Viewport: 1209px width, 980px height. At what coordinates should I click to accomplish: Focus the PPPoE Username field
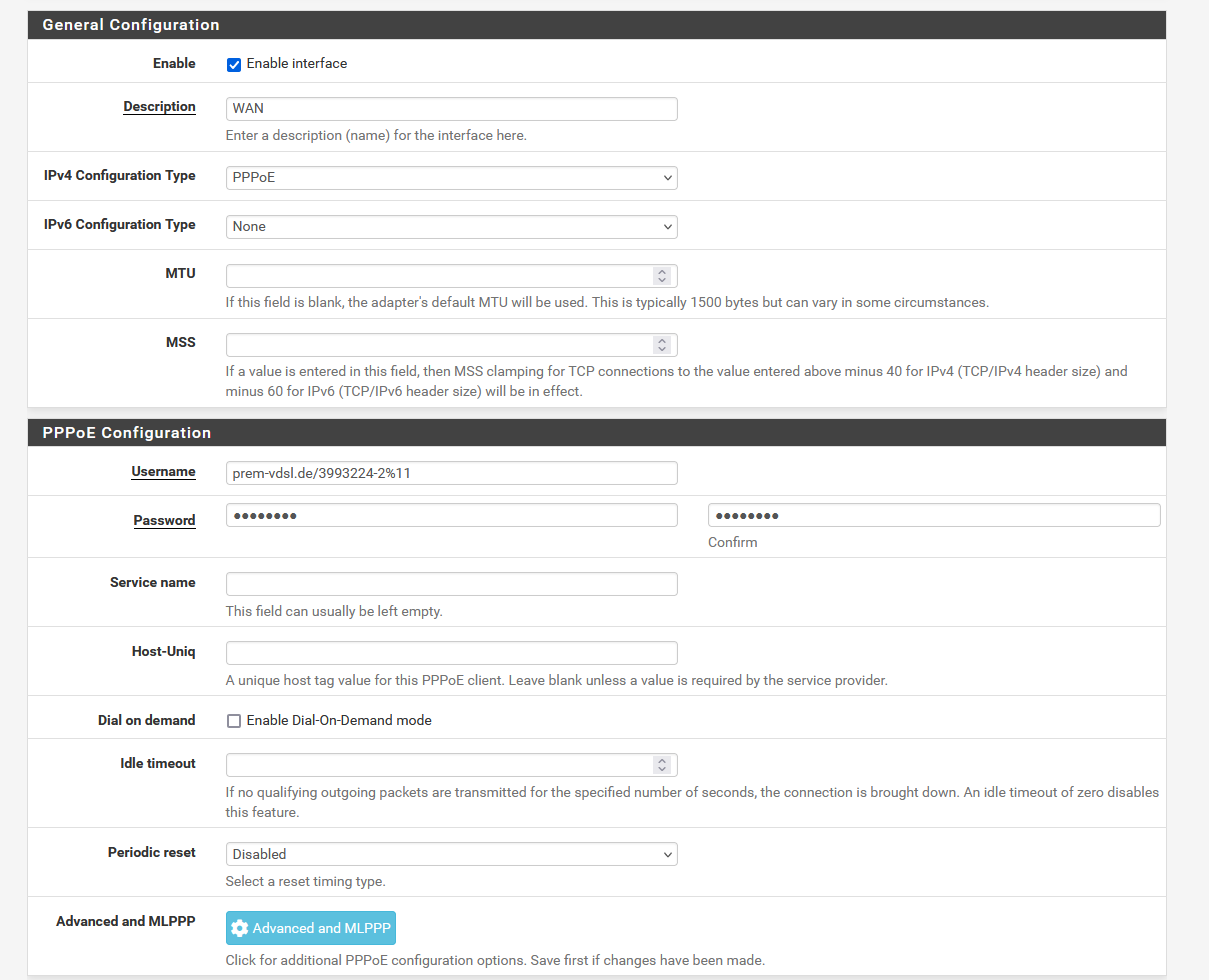tap(451, 473)
